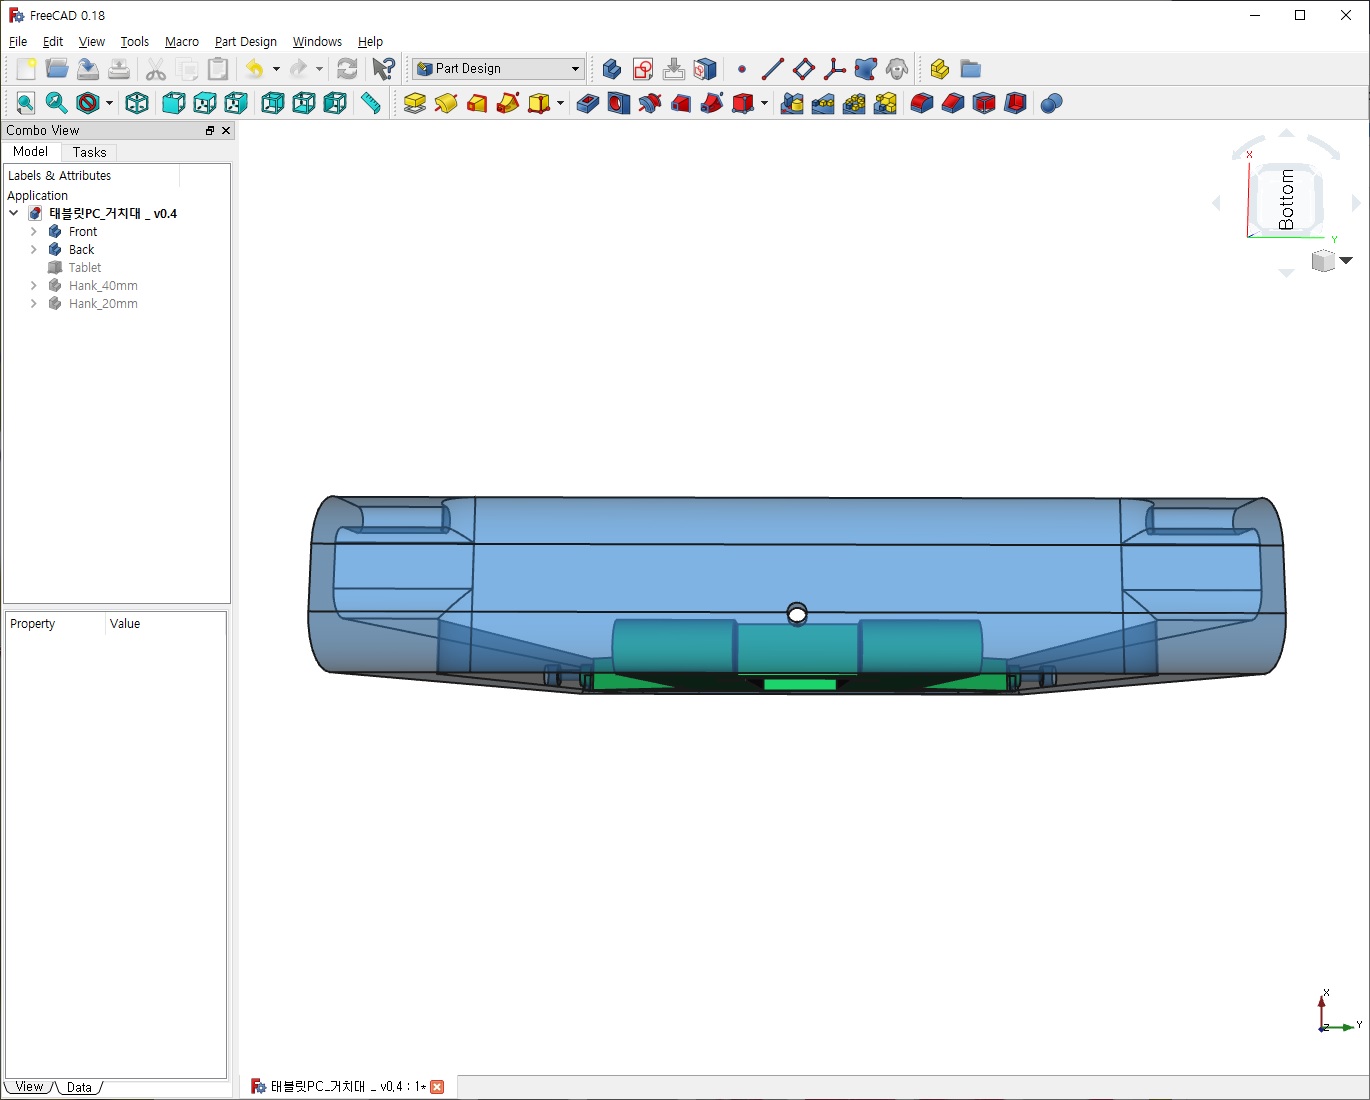Close the 태블릿PC_거치대 document tab

[437, 1086]
